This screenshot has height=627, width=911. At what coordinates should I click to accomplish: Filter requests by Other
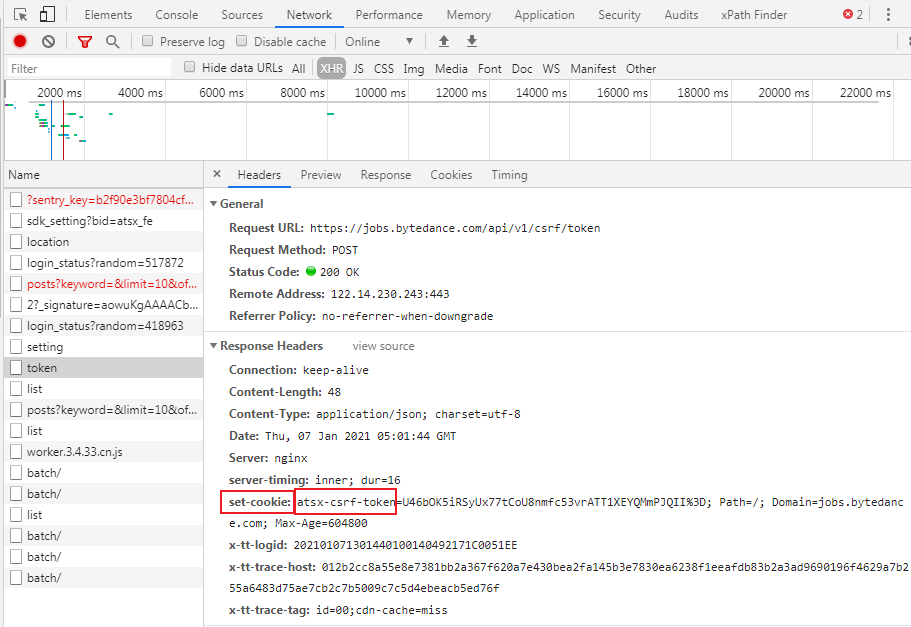[641, 69]
